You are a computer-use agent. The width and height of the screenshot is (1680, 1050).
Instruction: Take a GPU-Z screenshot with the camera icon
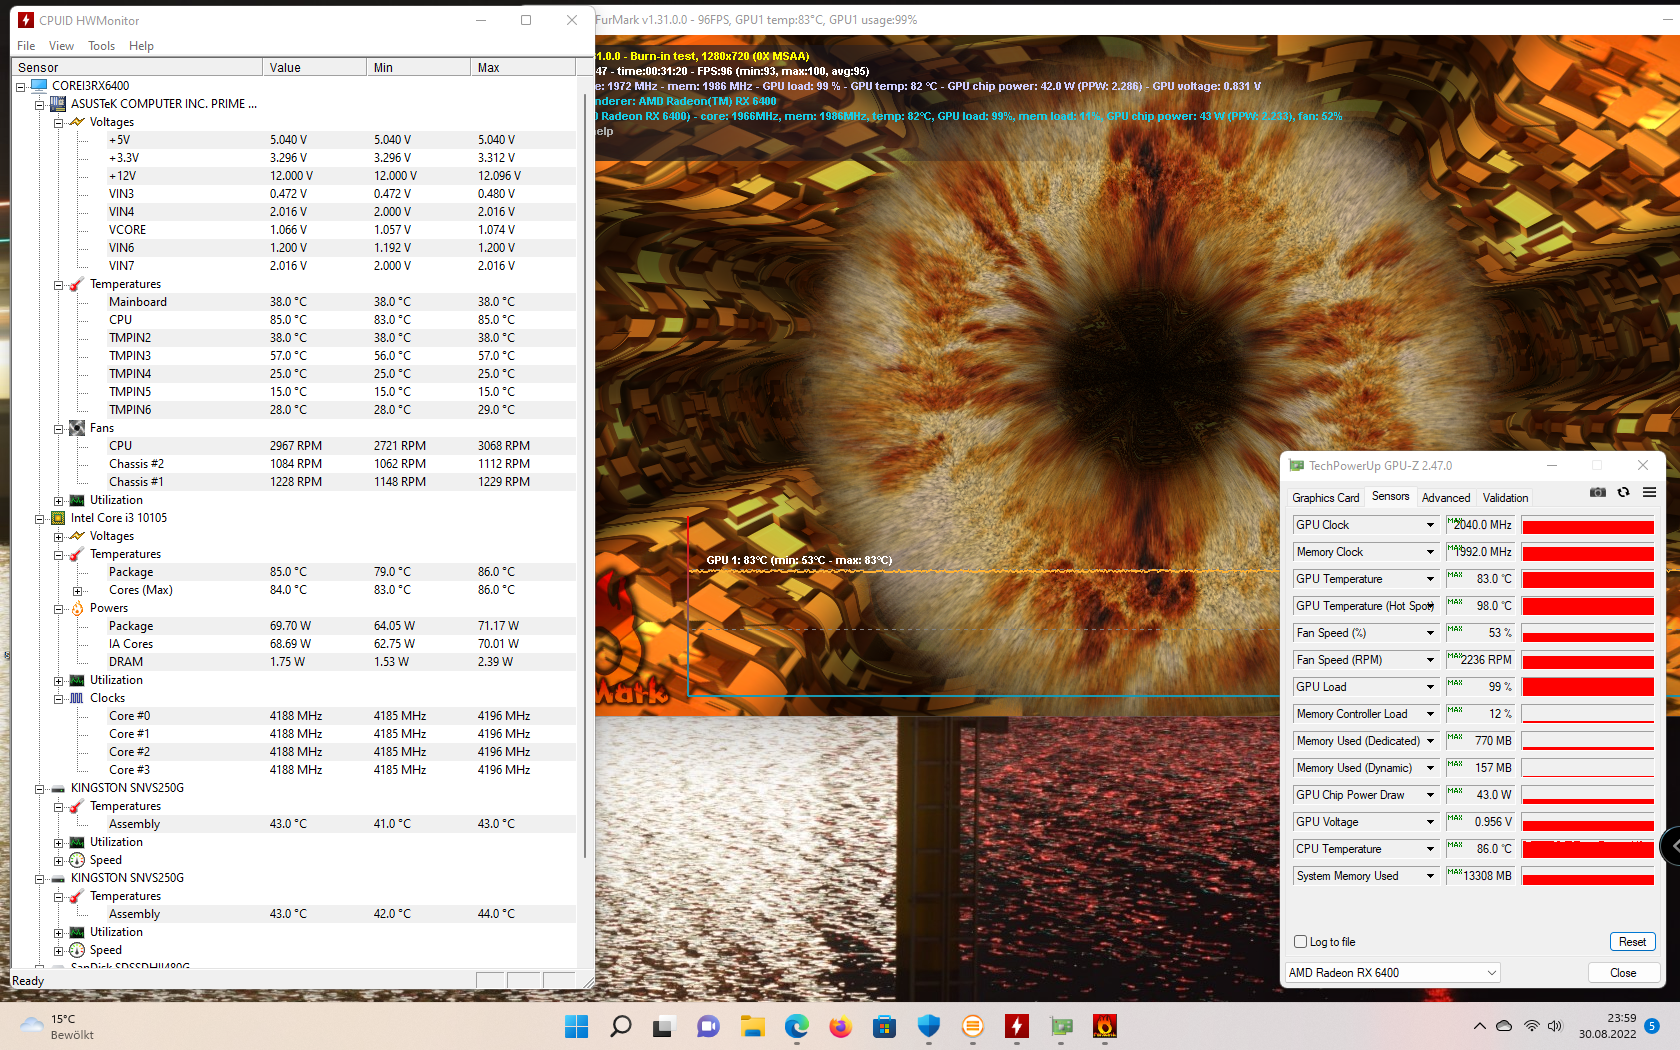point(1598,492)
